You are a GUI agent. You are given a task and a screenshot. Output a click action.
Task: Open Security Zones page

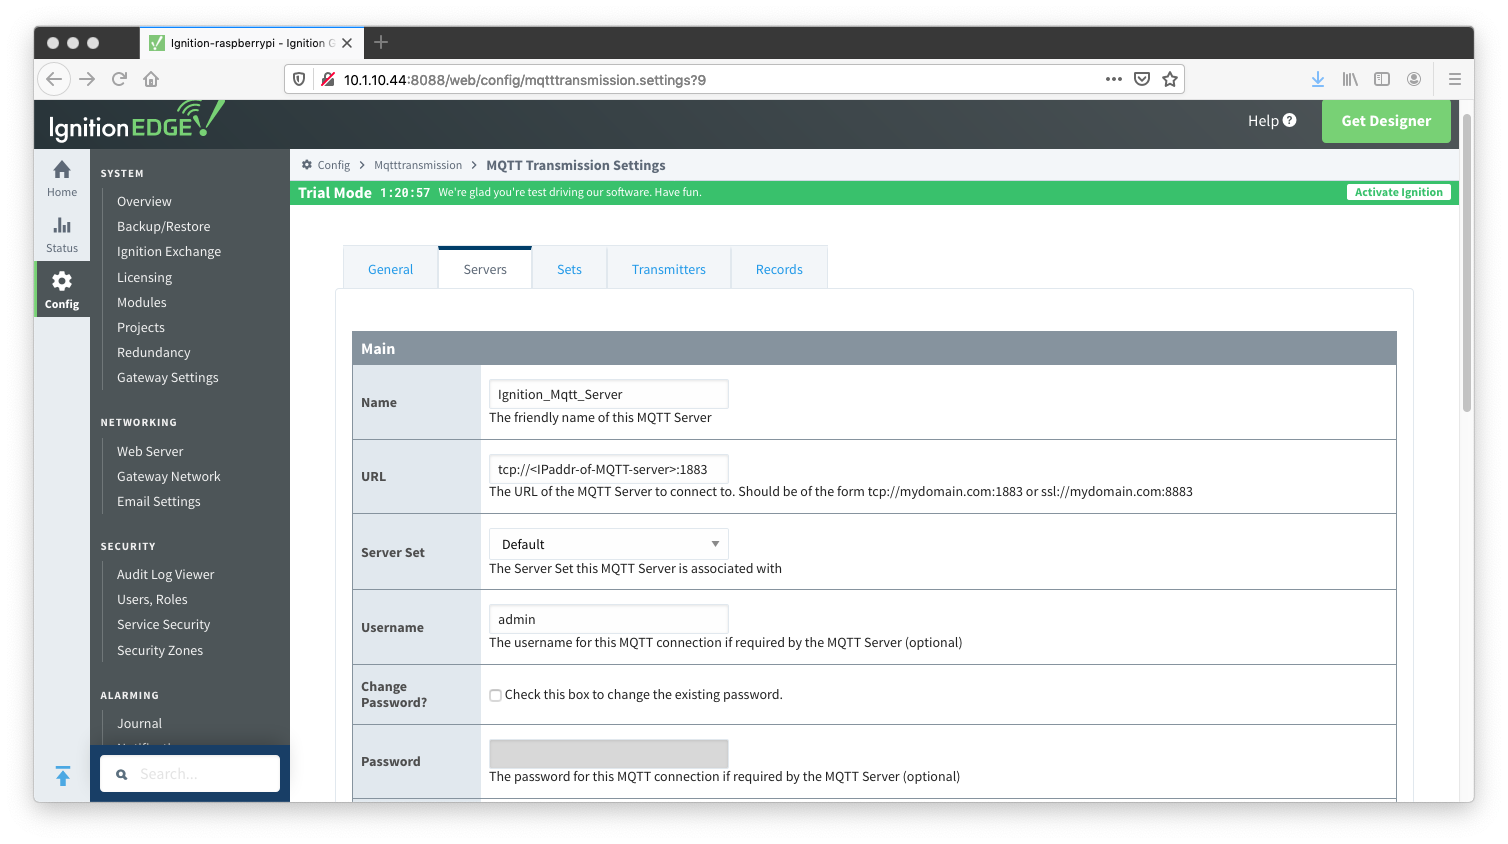160,650
